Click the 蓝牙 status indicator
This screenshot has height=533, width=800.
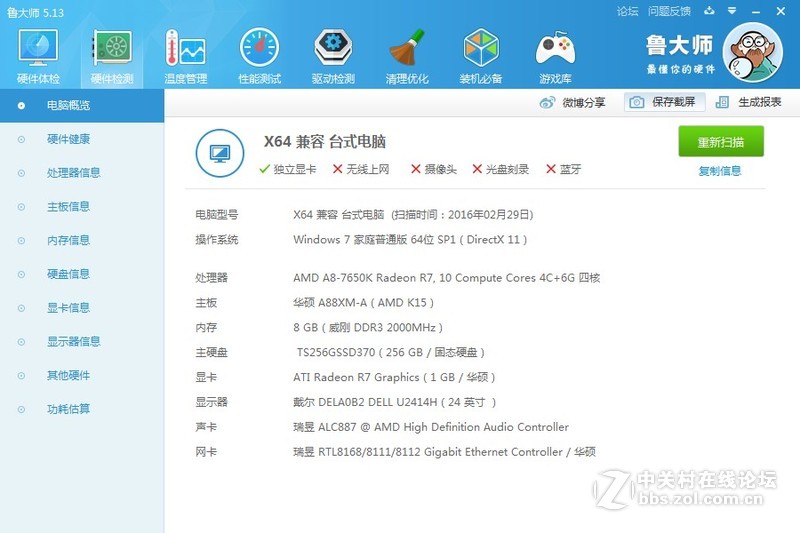tap(564, 169)
